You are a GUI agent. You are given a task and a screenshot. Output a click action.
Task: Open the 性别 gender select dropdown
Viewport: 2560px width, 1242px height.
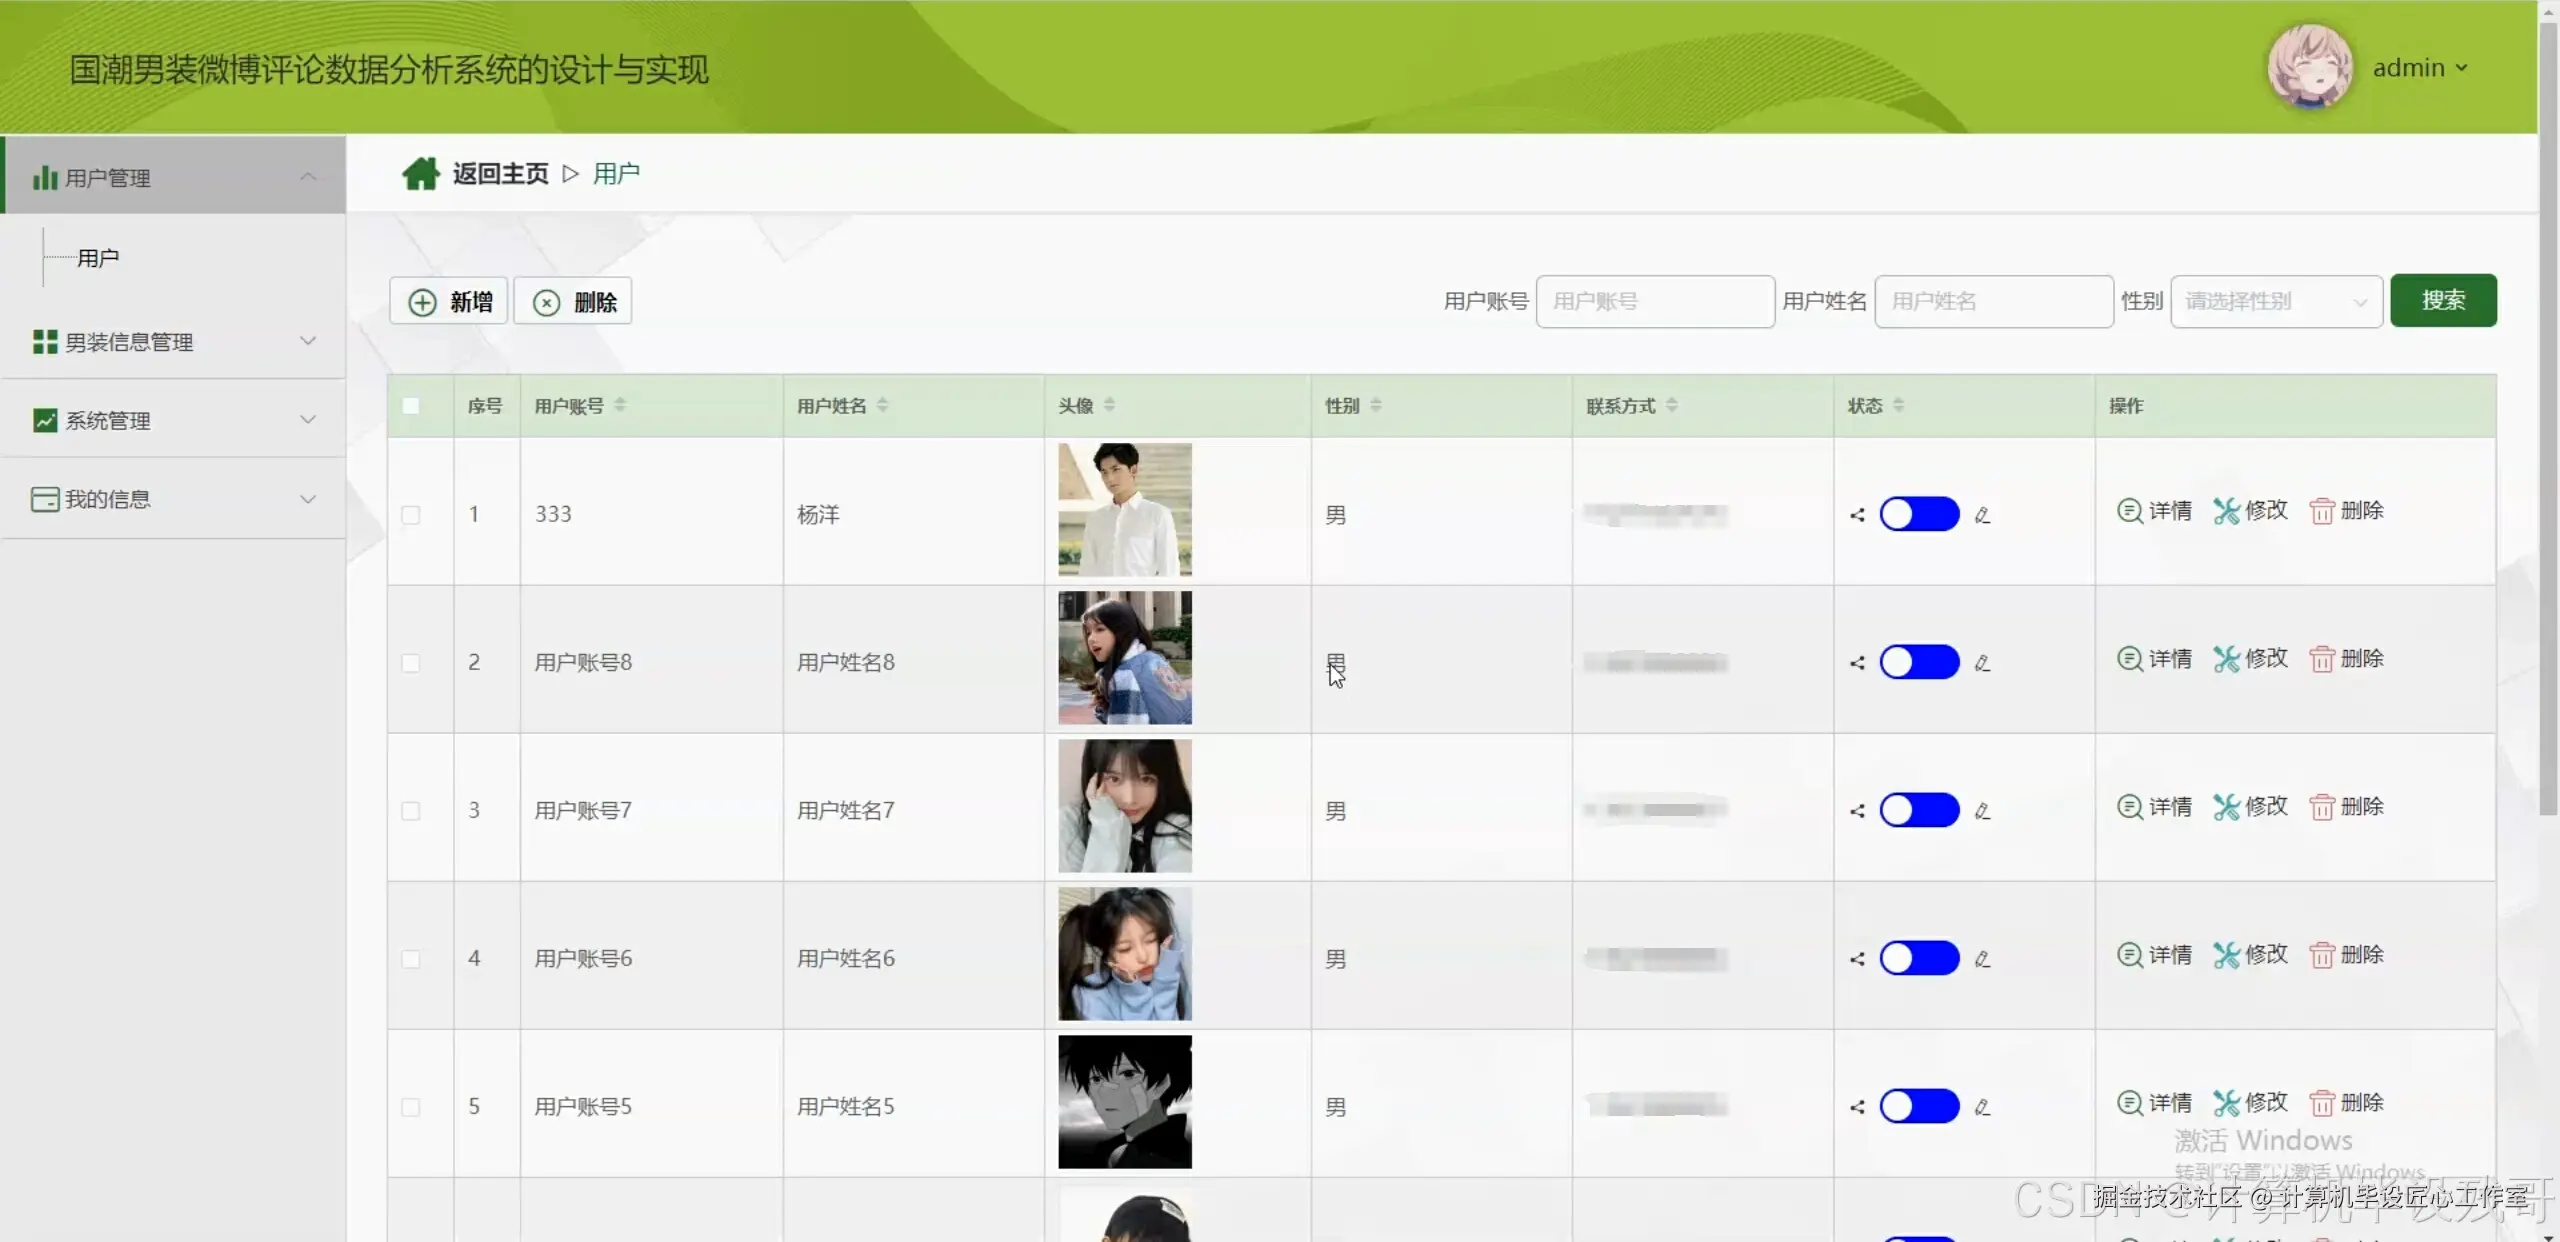tap(2275, 301)
